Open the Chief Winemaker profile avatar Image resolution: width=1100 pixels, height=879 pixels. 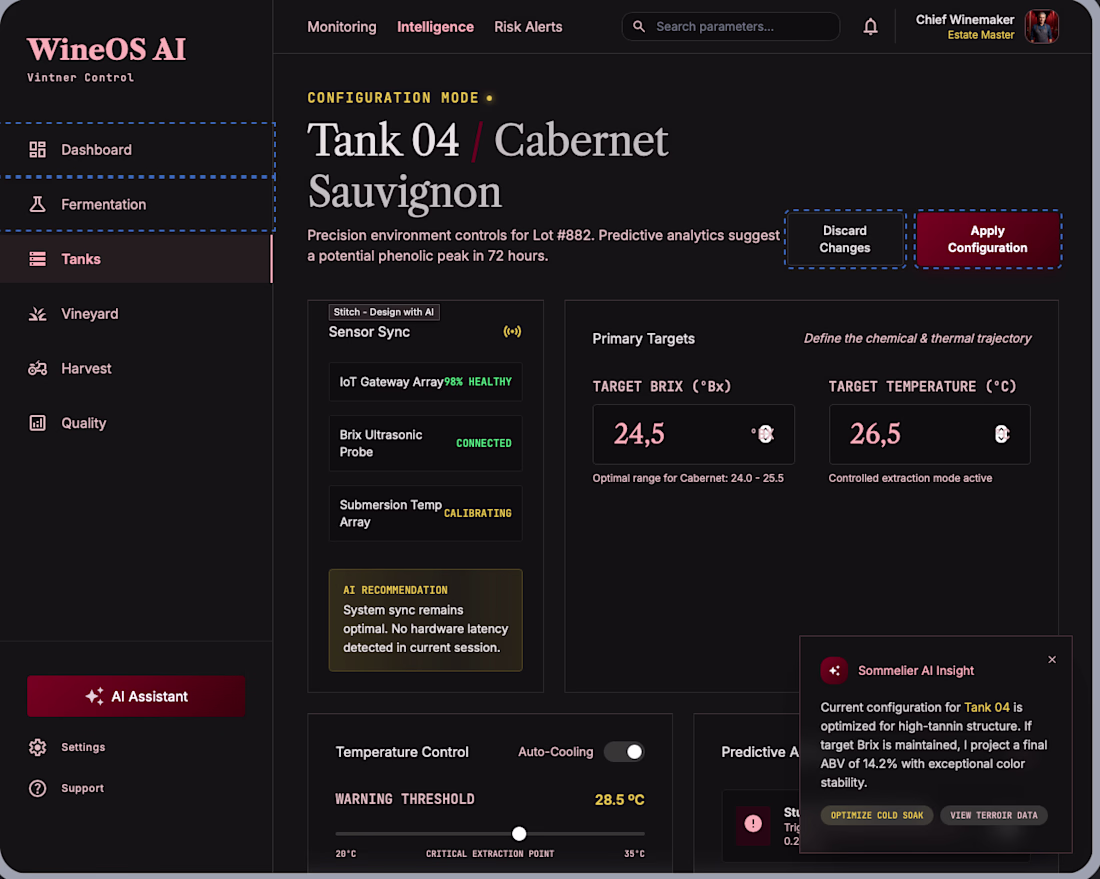pyautogui.click(x=1041, y=27)
